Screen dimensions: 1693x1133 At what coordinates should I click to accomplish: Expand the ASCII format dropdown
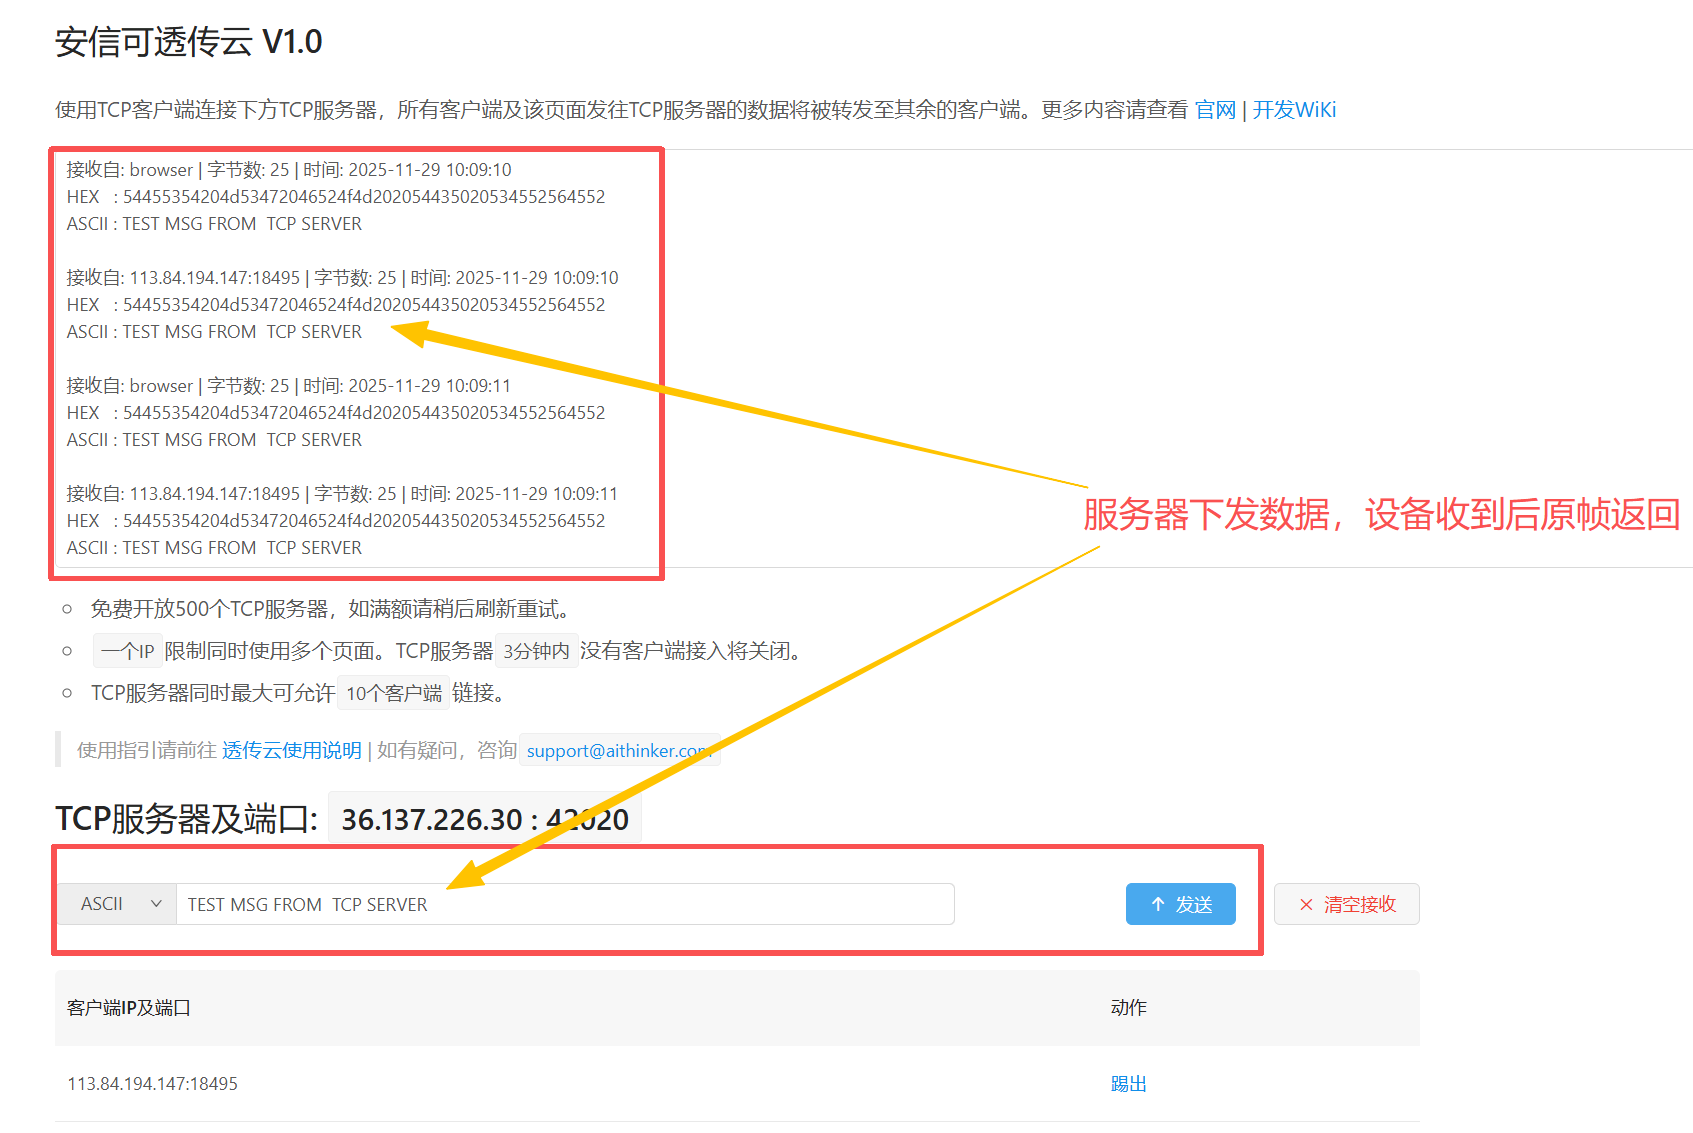pyautogui.click(x=117, y=904)
